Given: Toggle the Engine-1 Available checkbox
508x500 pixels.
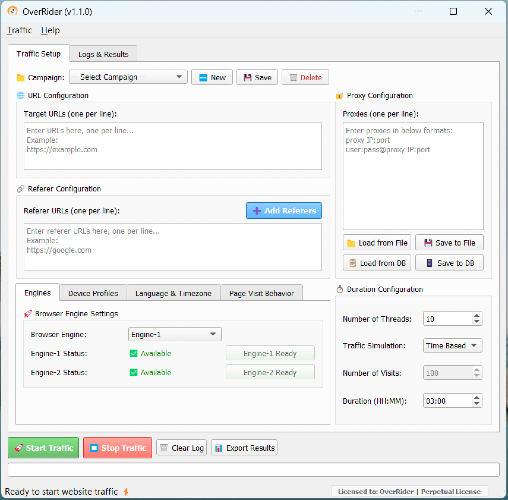Looking at the screenshot, I should coord(133,353).
